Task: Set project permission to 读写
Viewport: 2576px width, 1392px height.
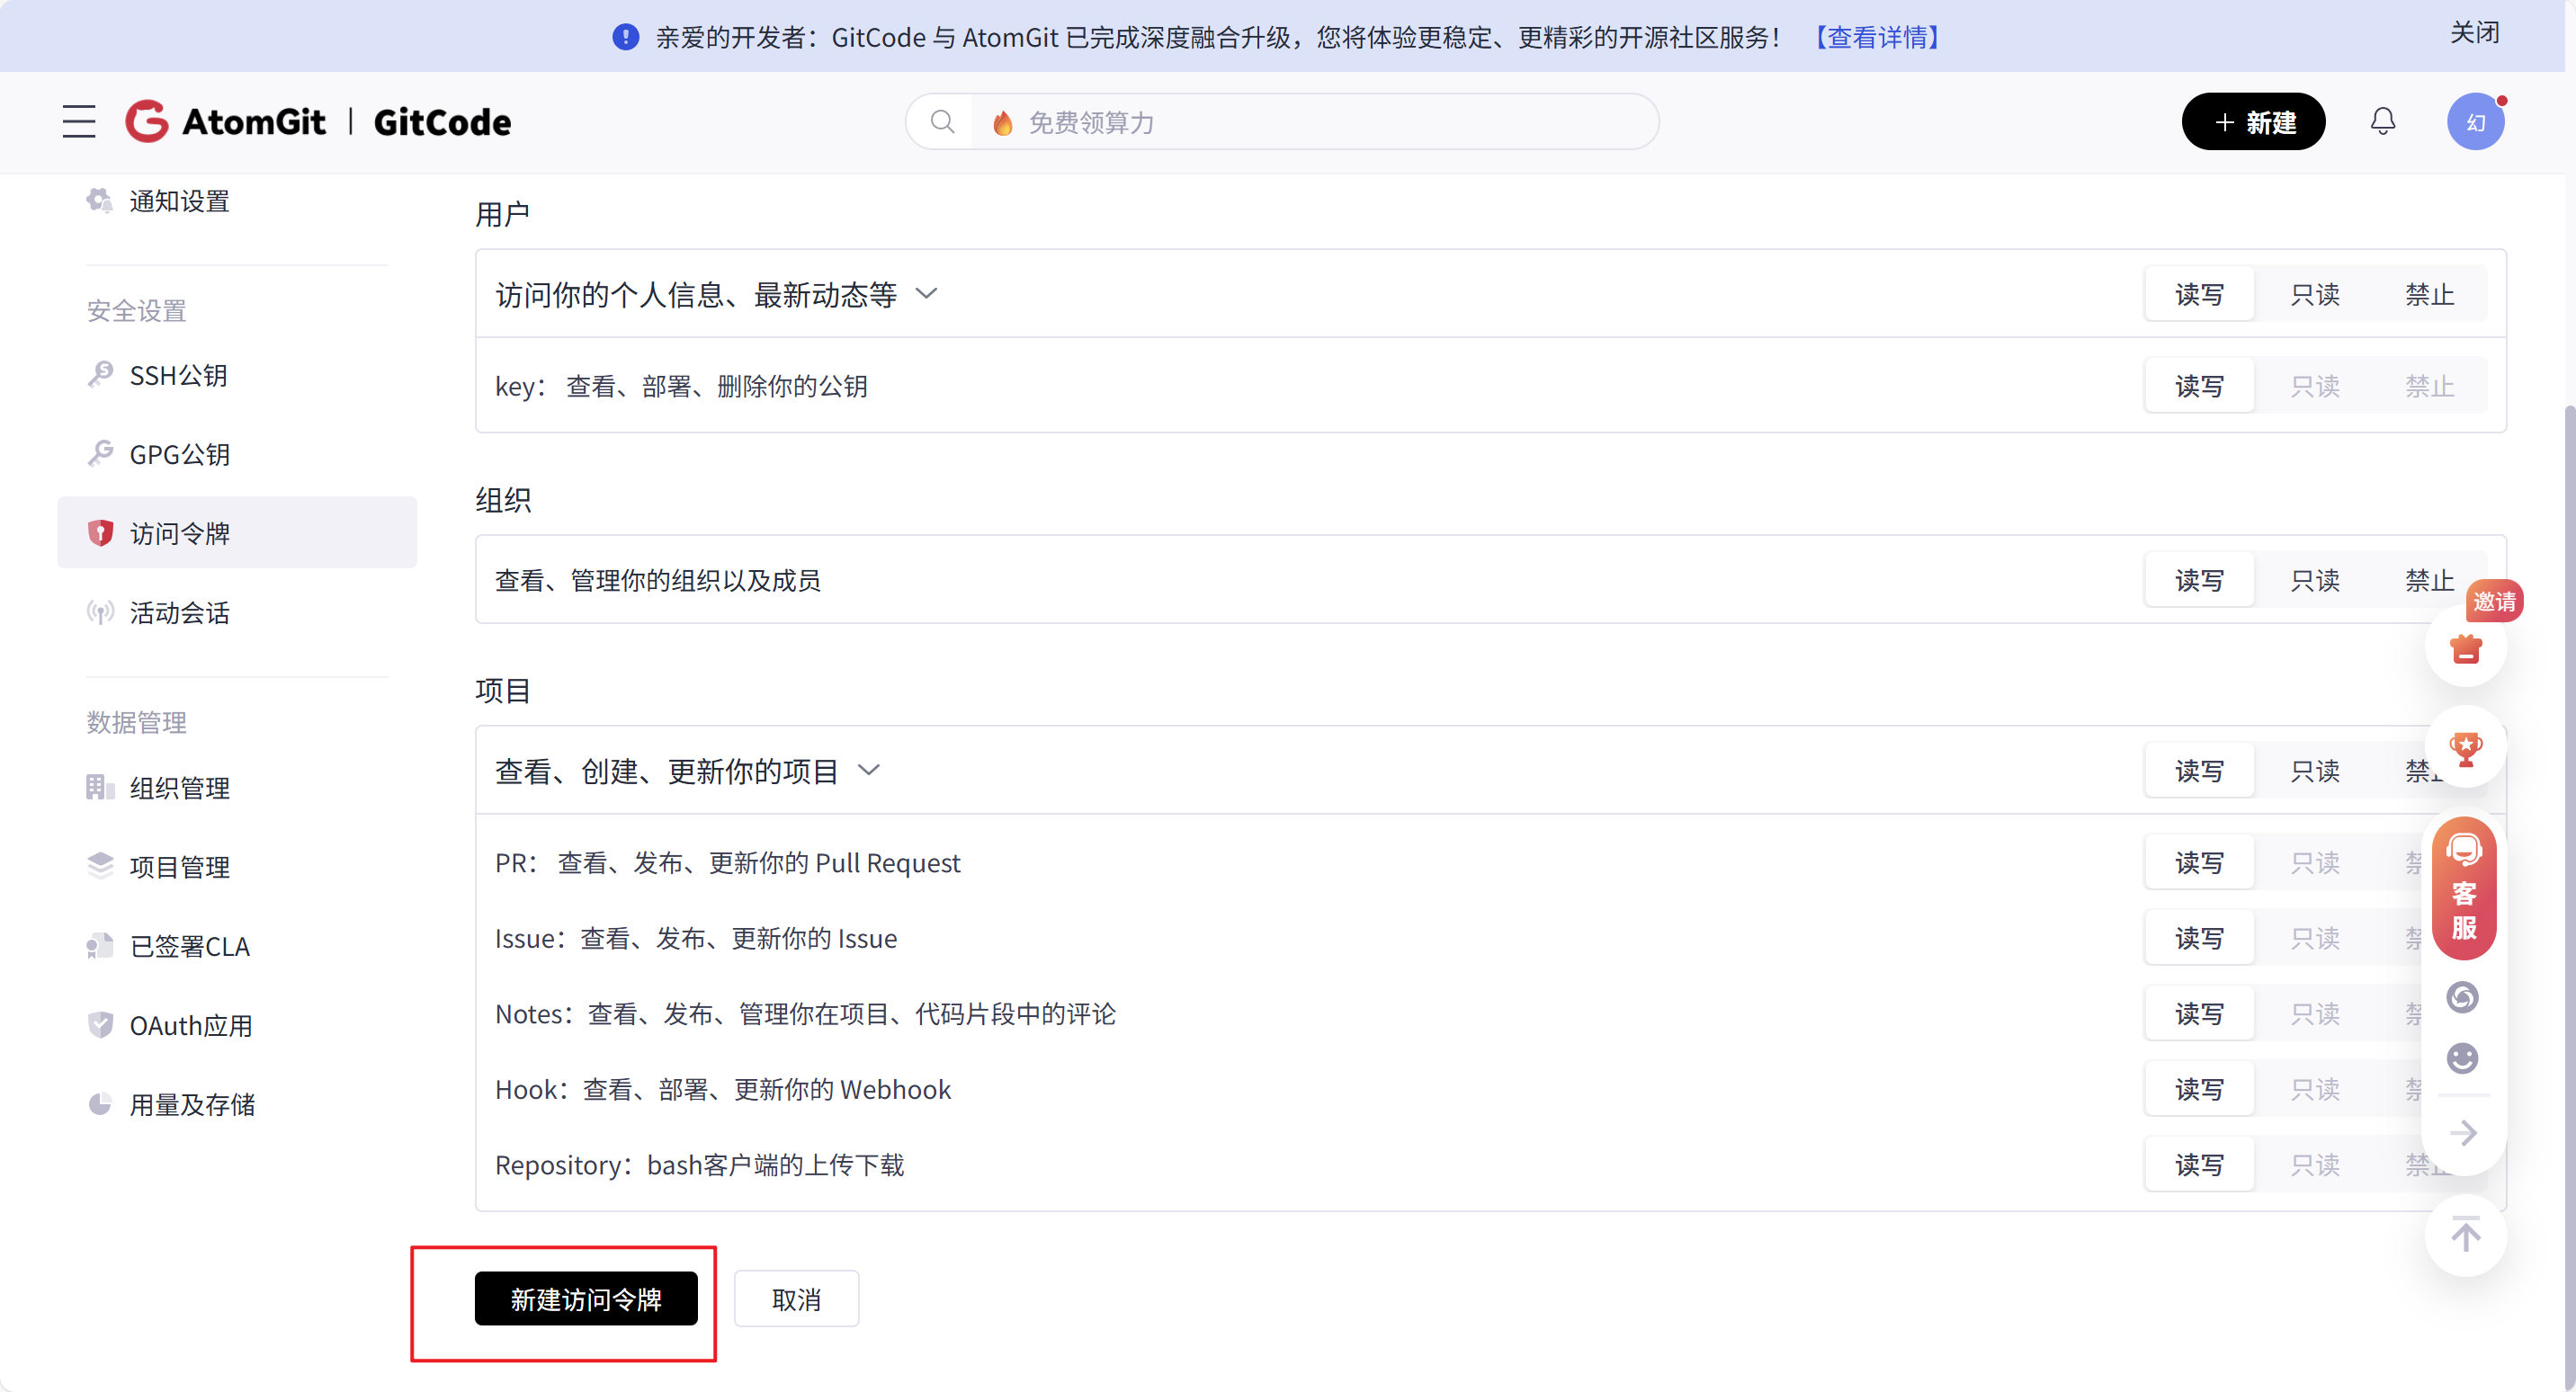Action: coord(2199,771)
